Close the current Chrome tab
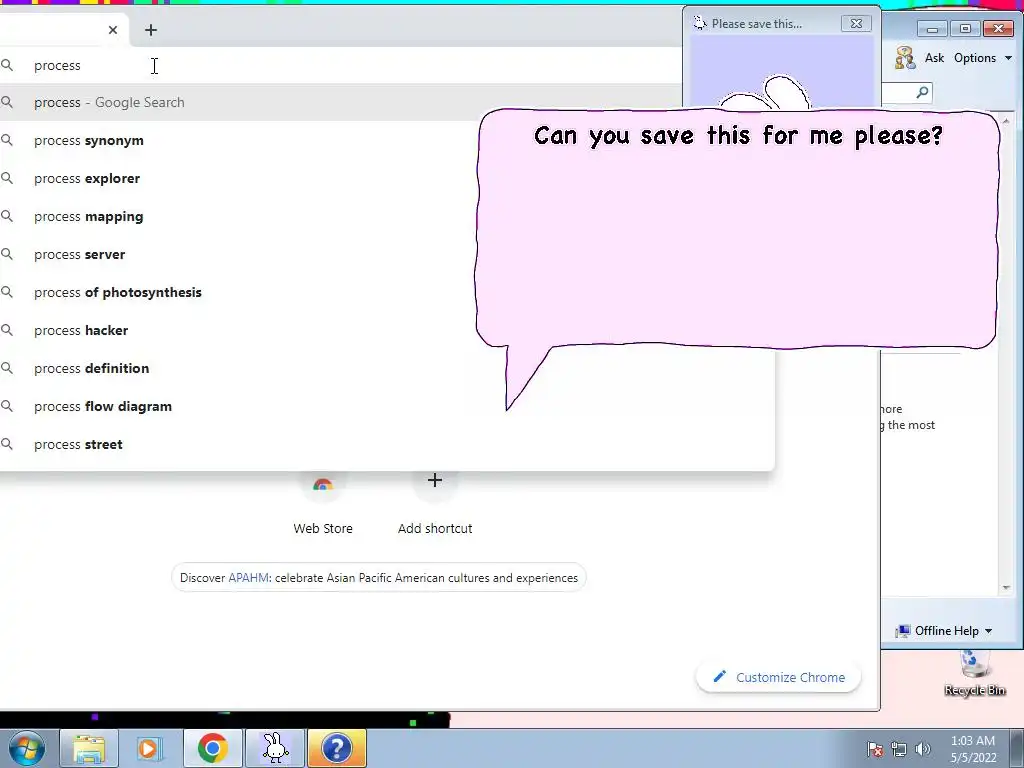 click(x=113, y=30)
